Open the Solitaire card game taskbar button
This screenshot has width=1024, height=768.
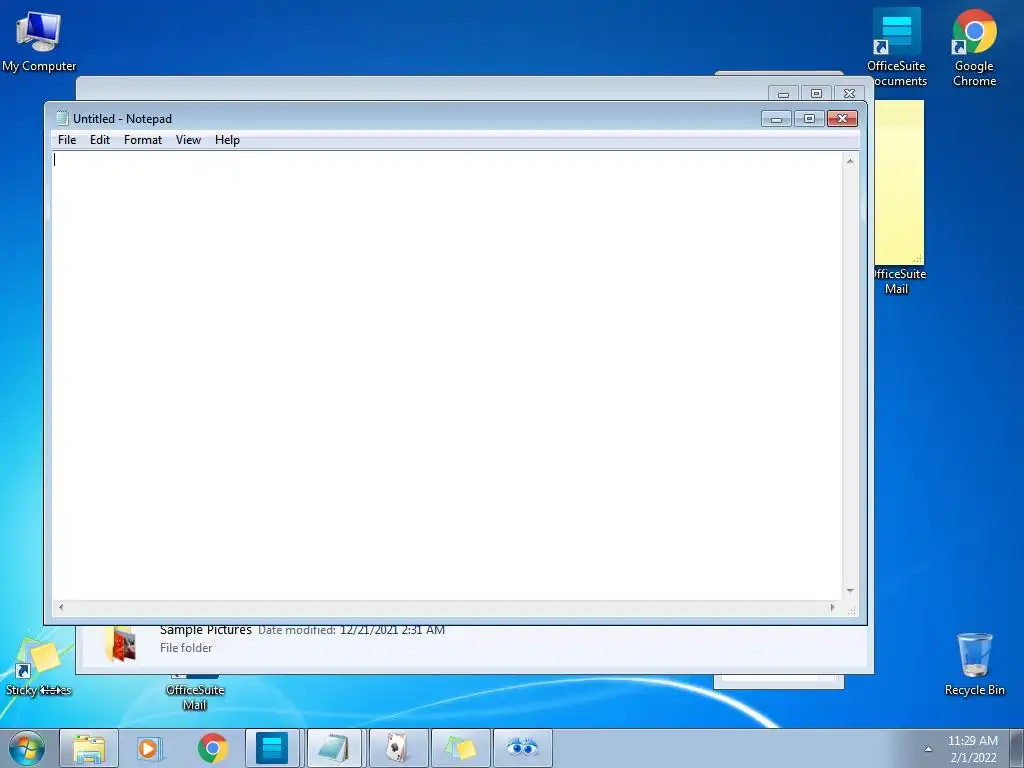pos(398,748)
